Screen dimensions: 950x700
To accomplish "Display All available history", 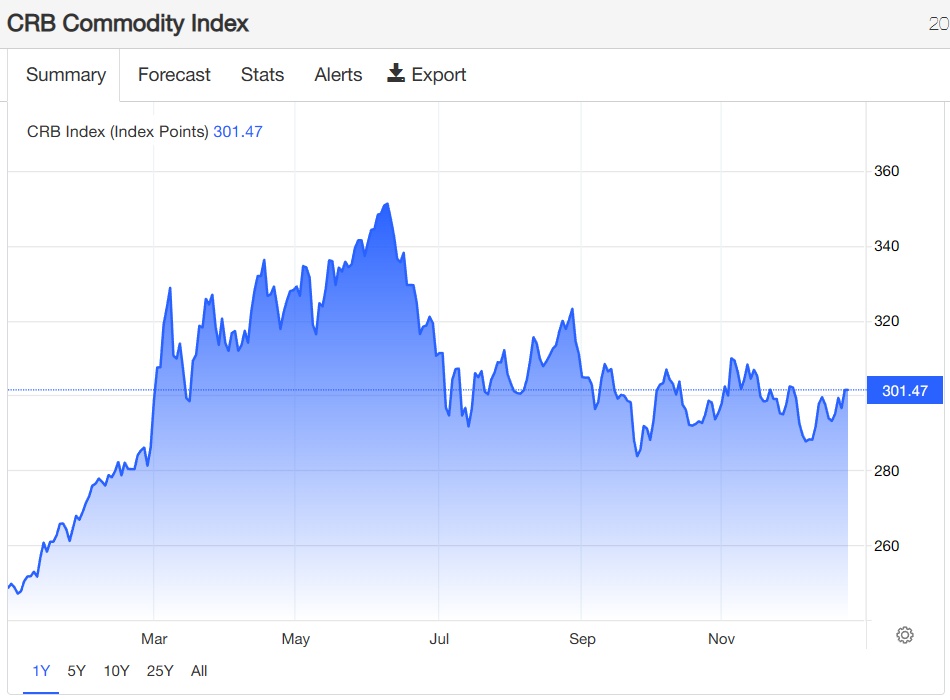I will (199, 671).
